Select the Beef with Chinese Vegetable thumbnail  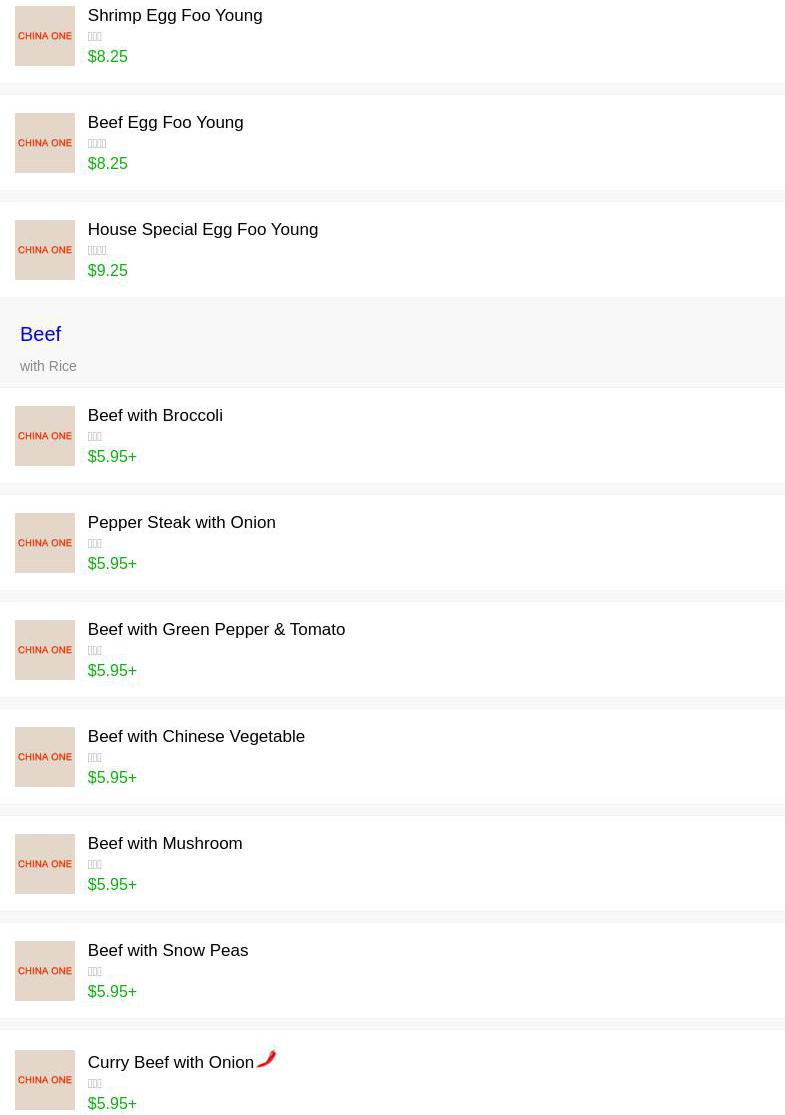(x=45, y=757)
